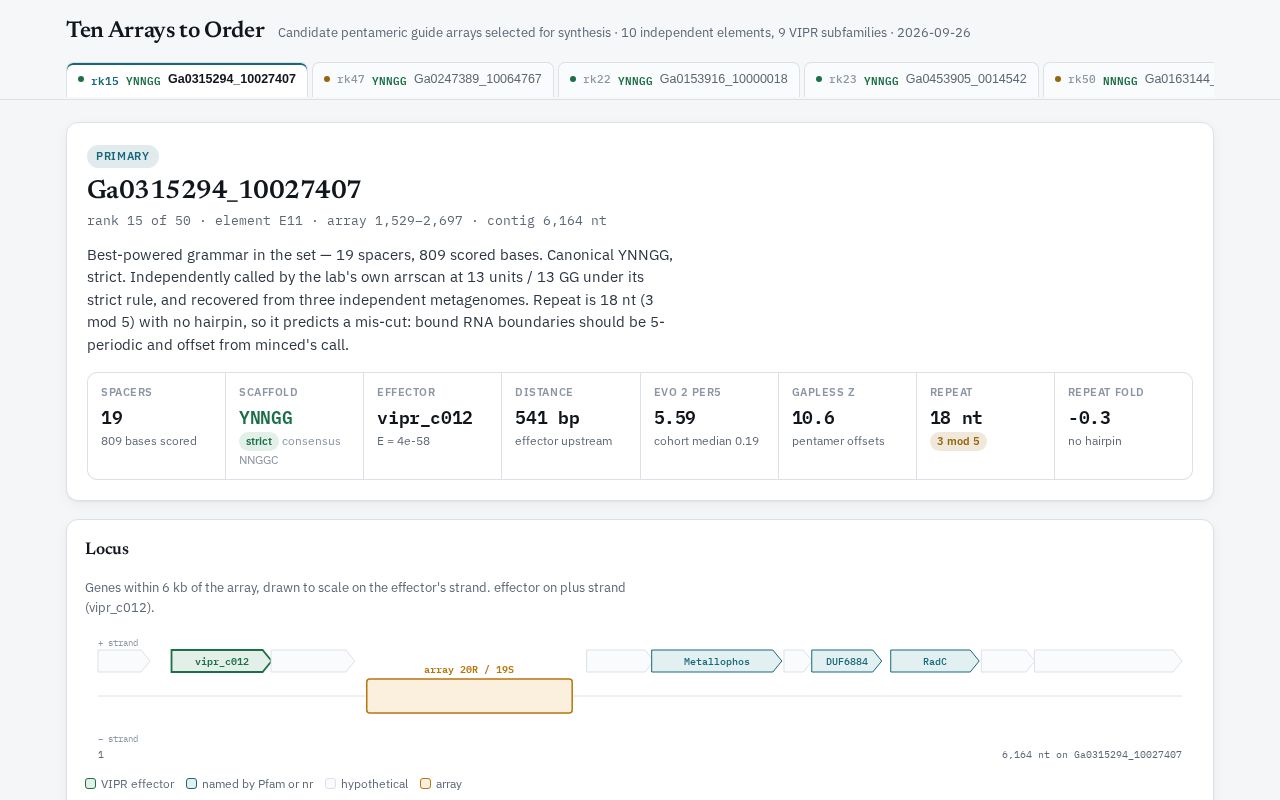
Task: Click the 3 mod 5 repeat badge
Action: (958, 441)
